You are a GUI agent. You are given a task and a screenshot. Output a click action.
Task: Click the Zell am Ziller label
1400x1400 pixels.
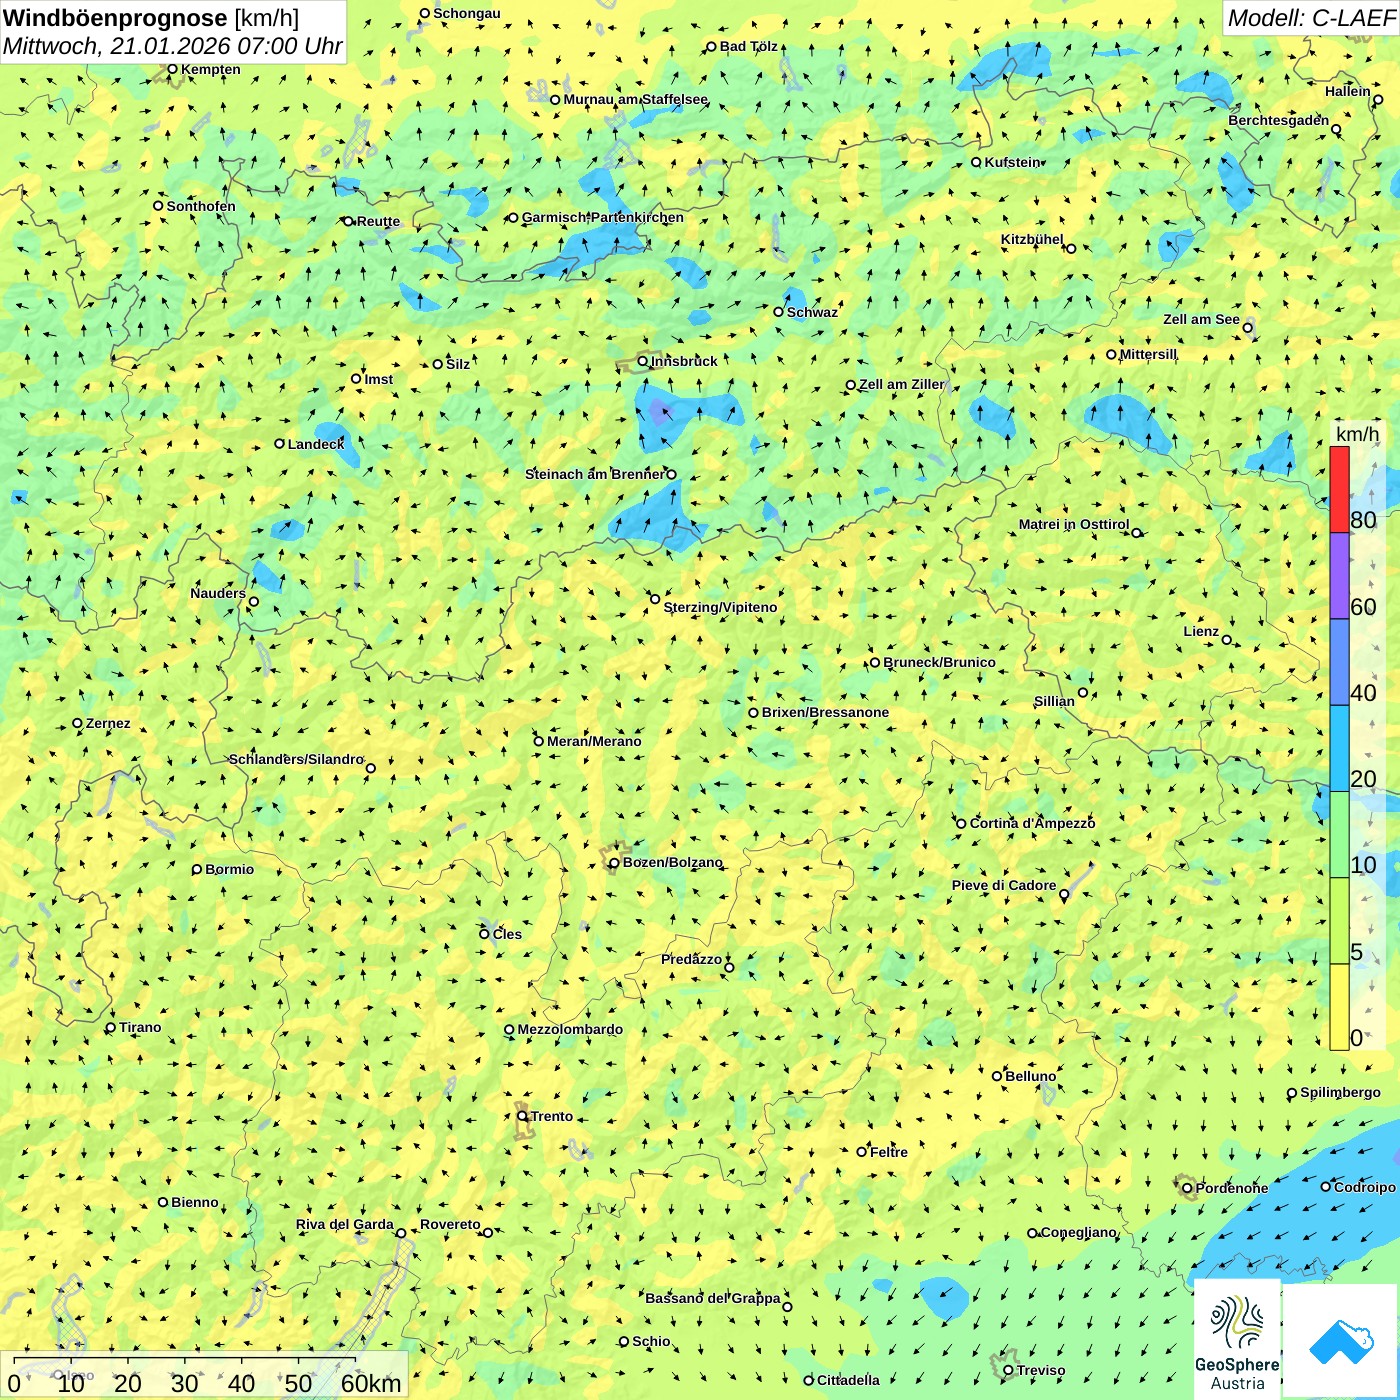click(x=901, y=384)
